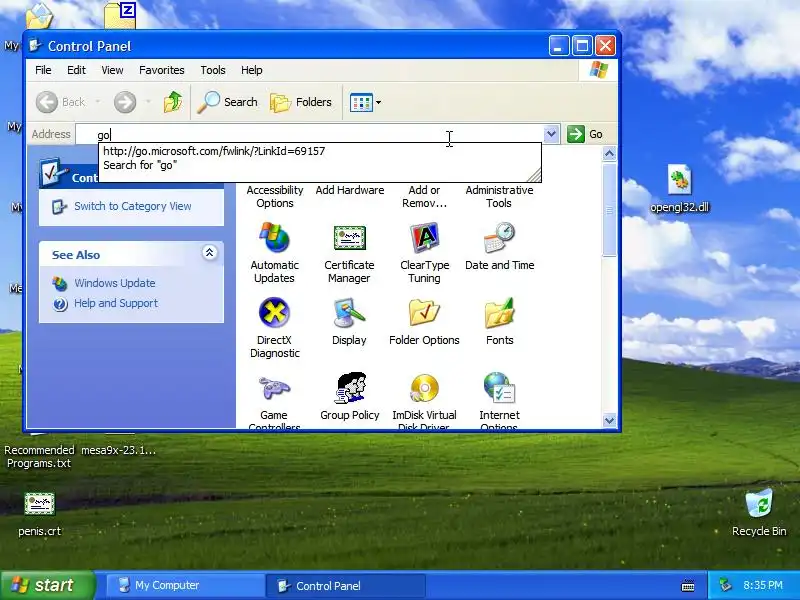Screen dimensions: 800x600
Task: Select Recommended Programs.txt desktop file
Action: click(39, 457)
